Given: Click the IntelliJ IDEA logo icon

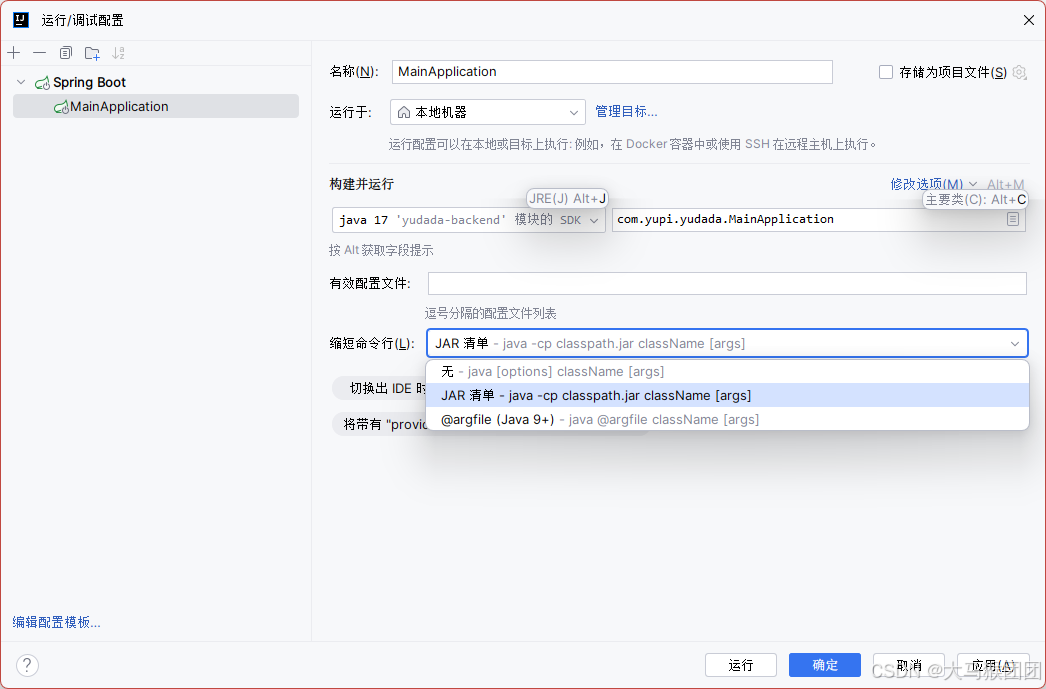Looking at the screenshot, I should [21, 20].
